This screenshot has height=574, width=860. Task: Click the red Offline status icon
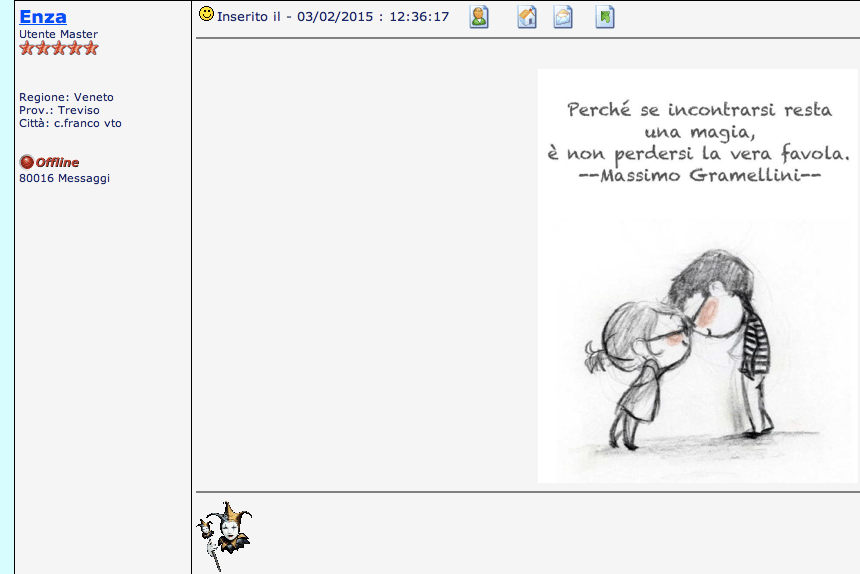pyautogui.click(x=26, y=162)
